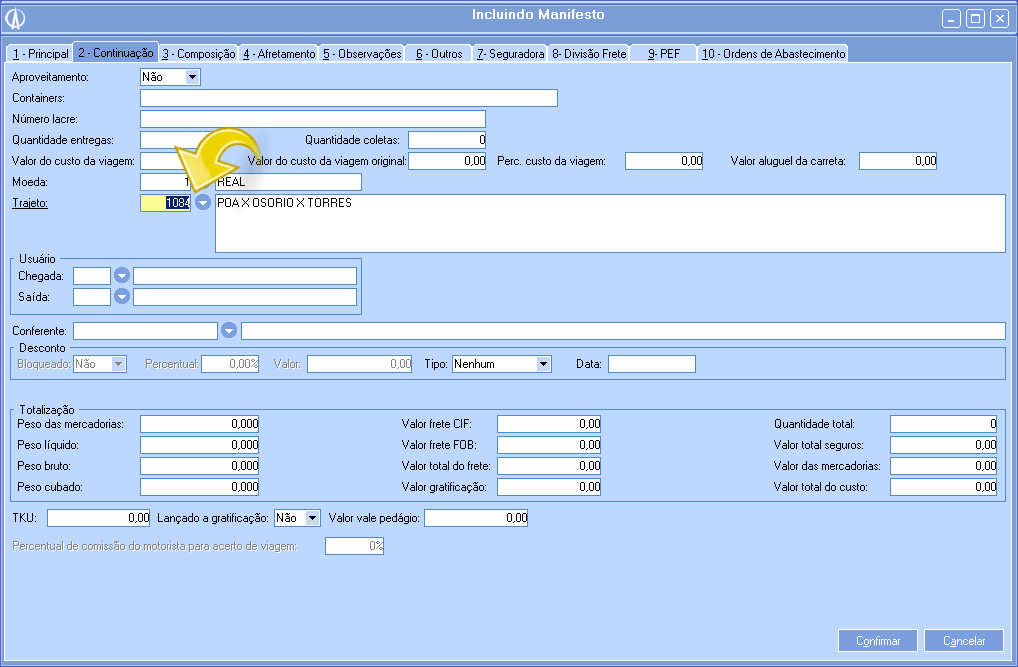Open lookup for Saída user
The image size is (1018, 667).
pos(122,296)
